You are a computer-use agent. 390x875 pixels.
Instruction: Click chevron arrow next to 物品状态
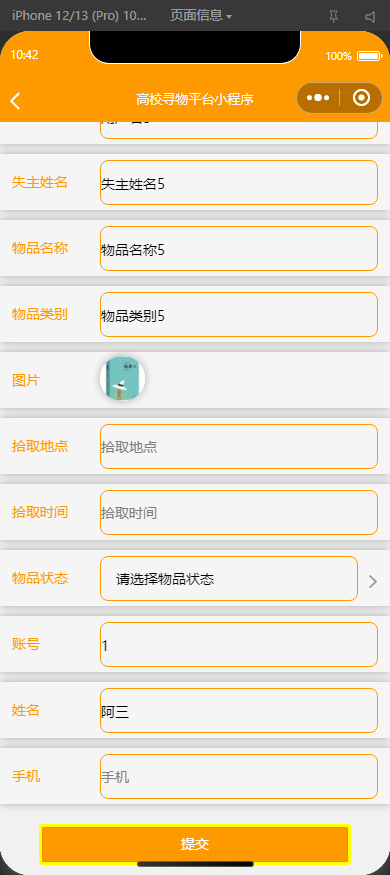click(373, 581)
